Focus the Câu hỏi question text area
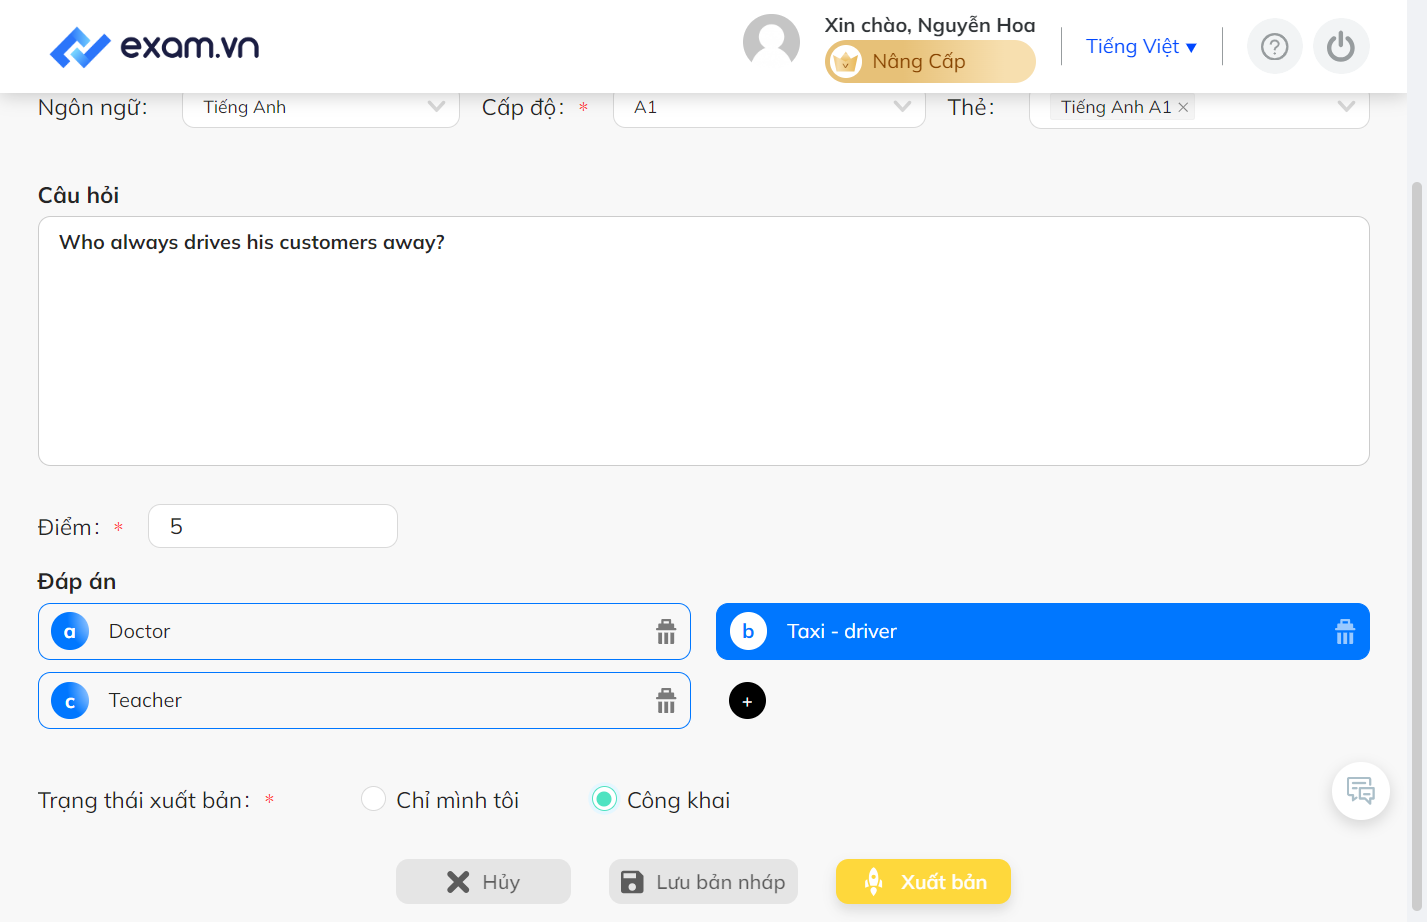Viewport: 1427px width, 922px height. [x=704, y=341]
